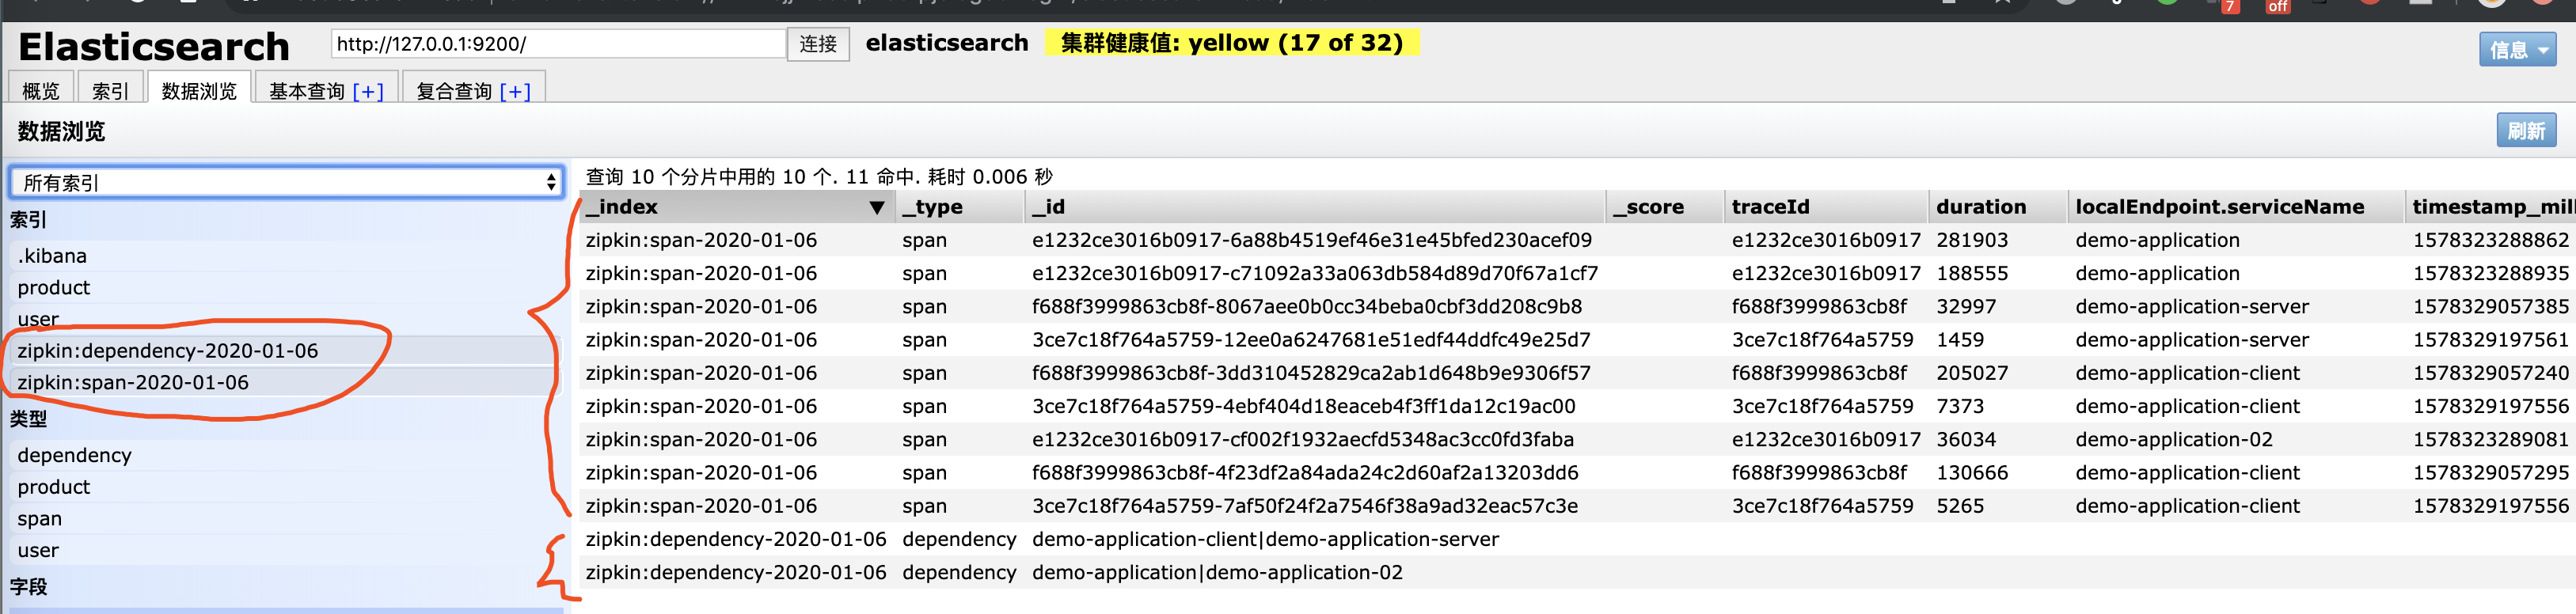
Task: Click the 索引 section header in sidebar
Action: (29, 220)
